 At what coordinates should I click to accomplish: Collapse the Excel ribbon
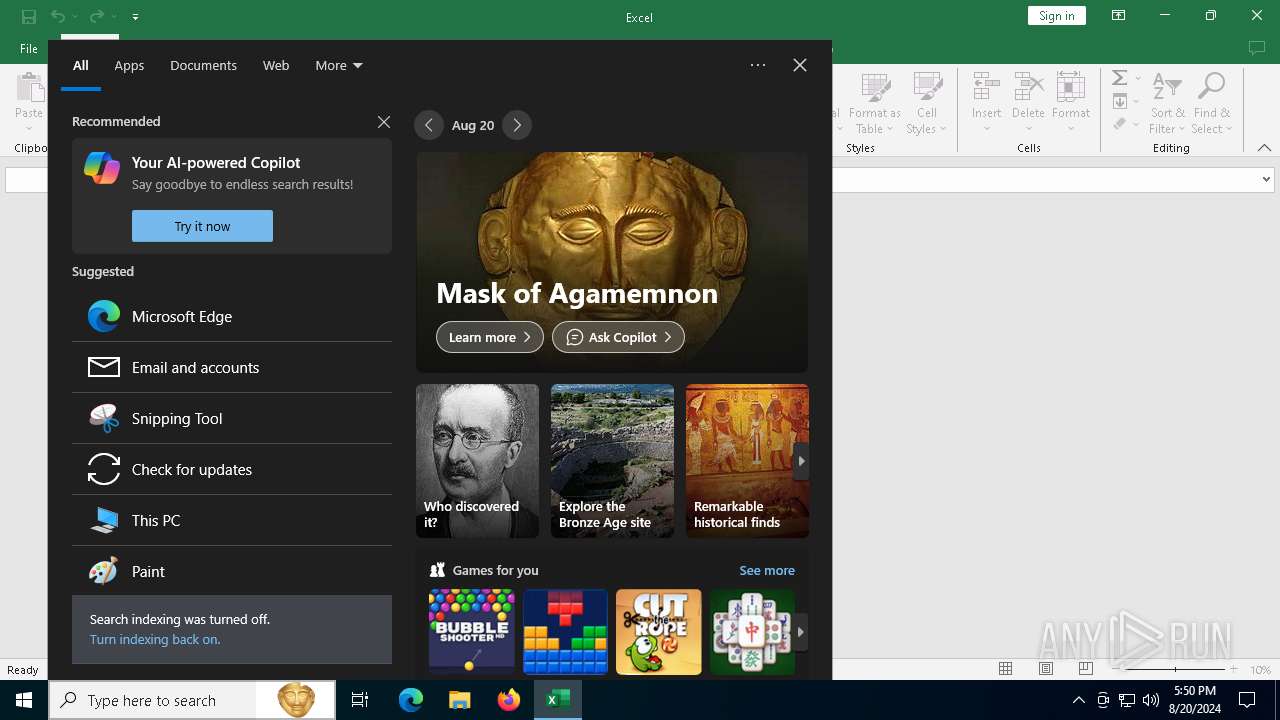tap(1264, 148)
